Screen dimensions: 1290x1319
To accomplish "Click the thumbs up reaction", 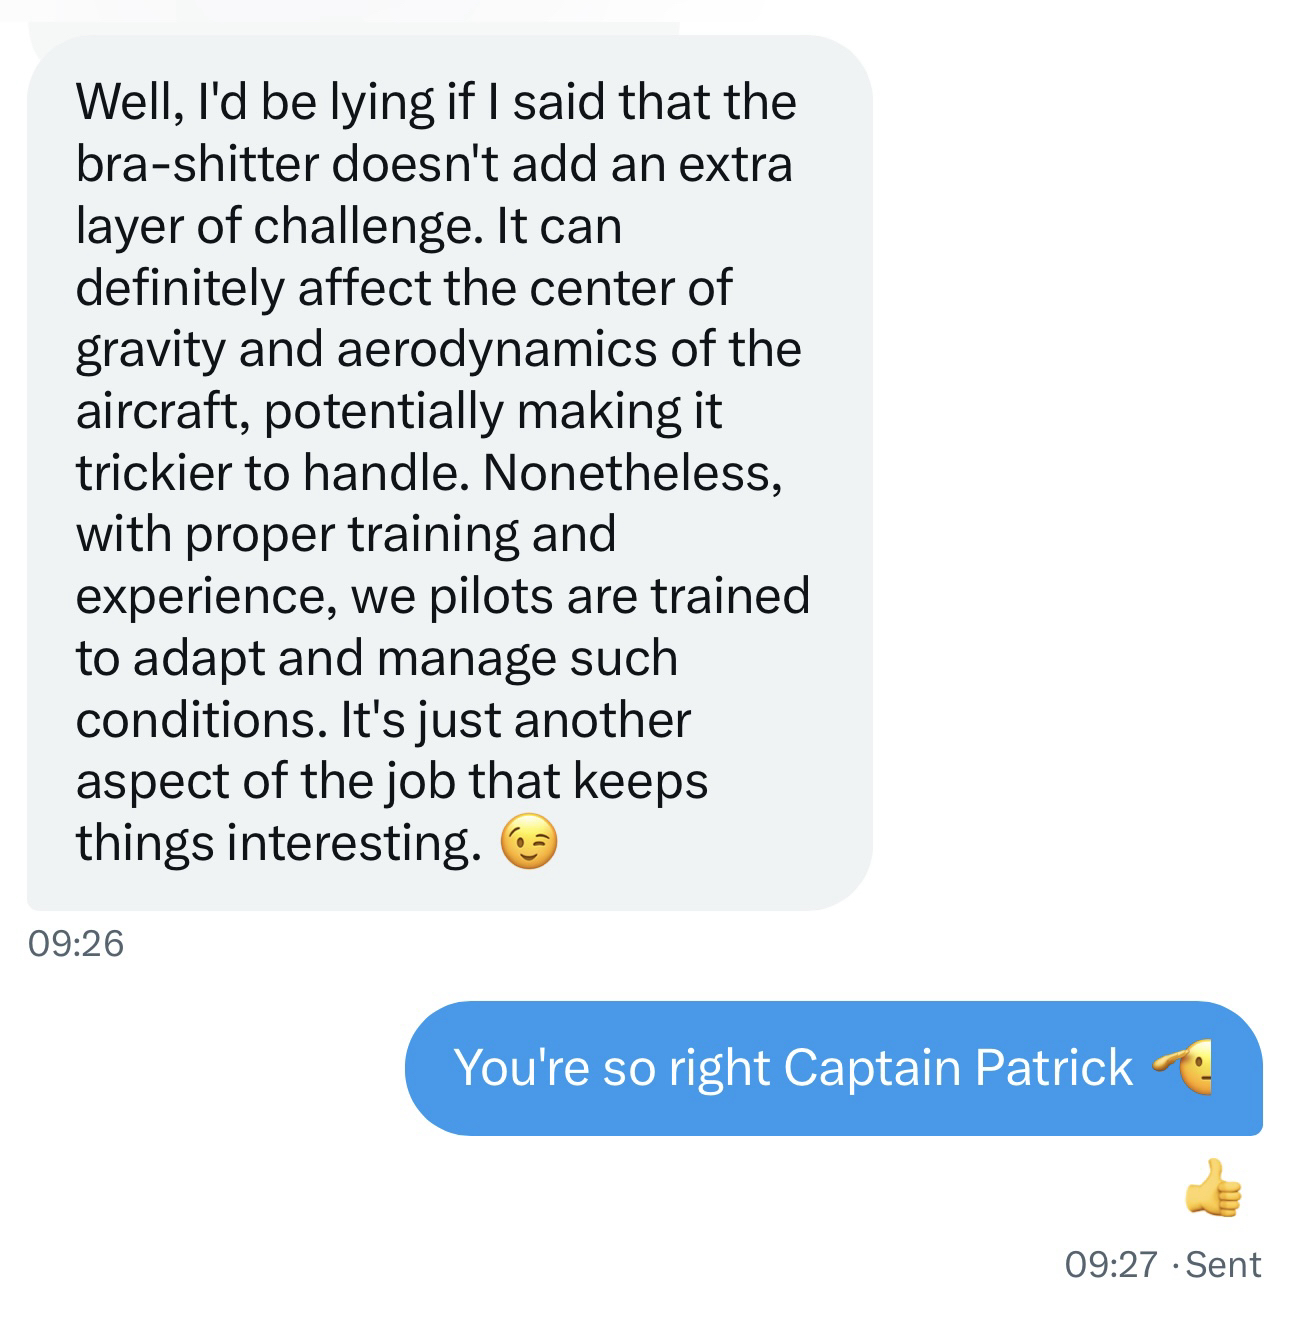I will [1213, 1189].
